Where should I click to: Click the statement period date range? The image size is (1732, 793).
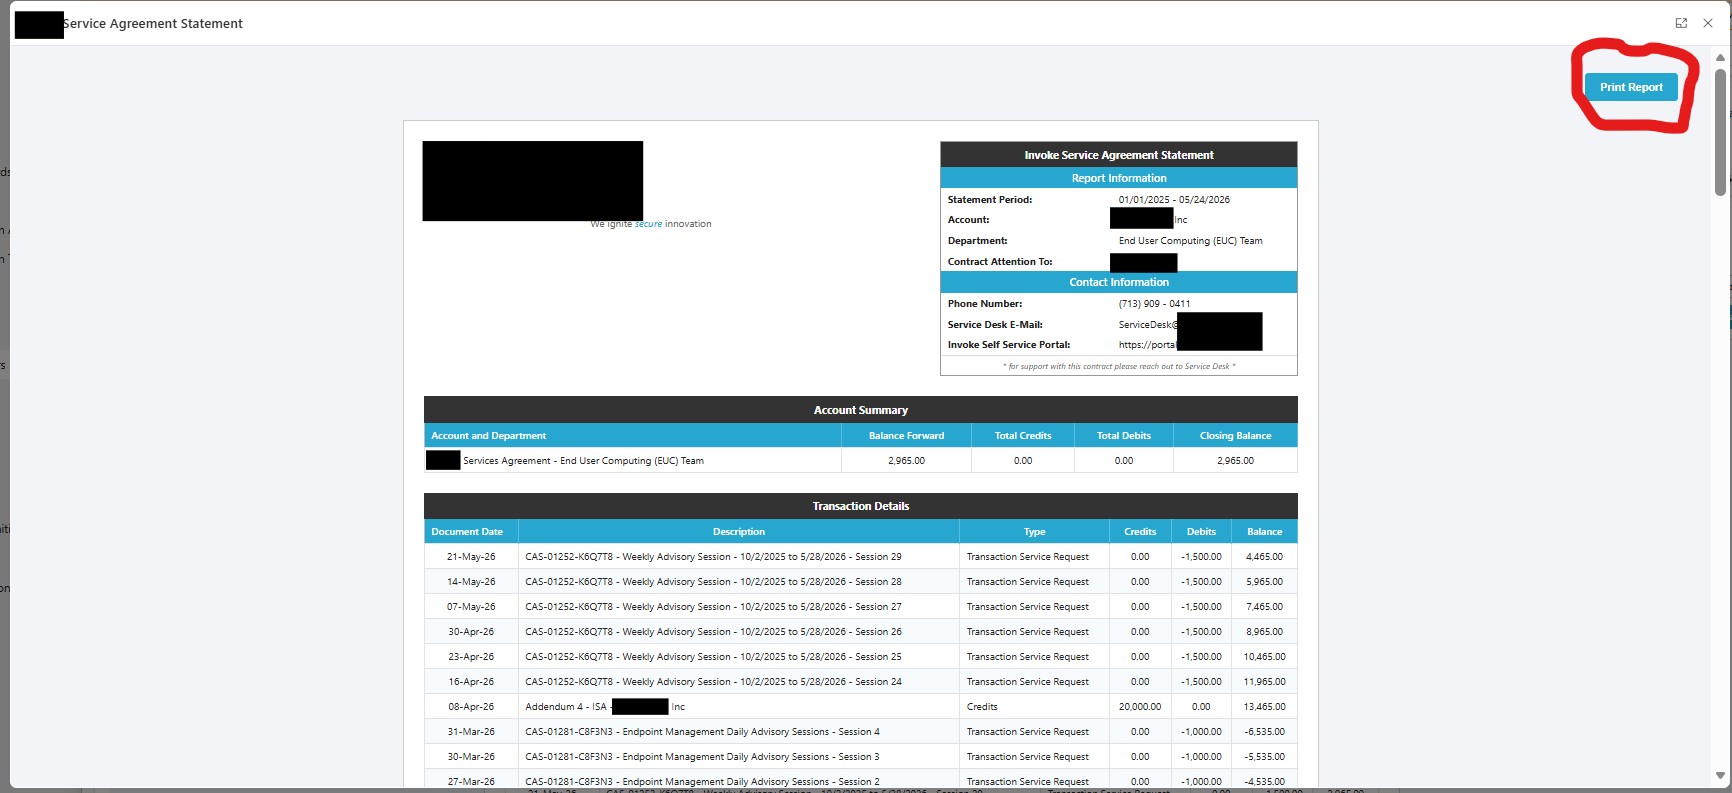(1174, 200)
